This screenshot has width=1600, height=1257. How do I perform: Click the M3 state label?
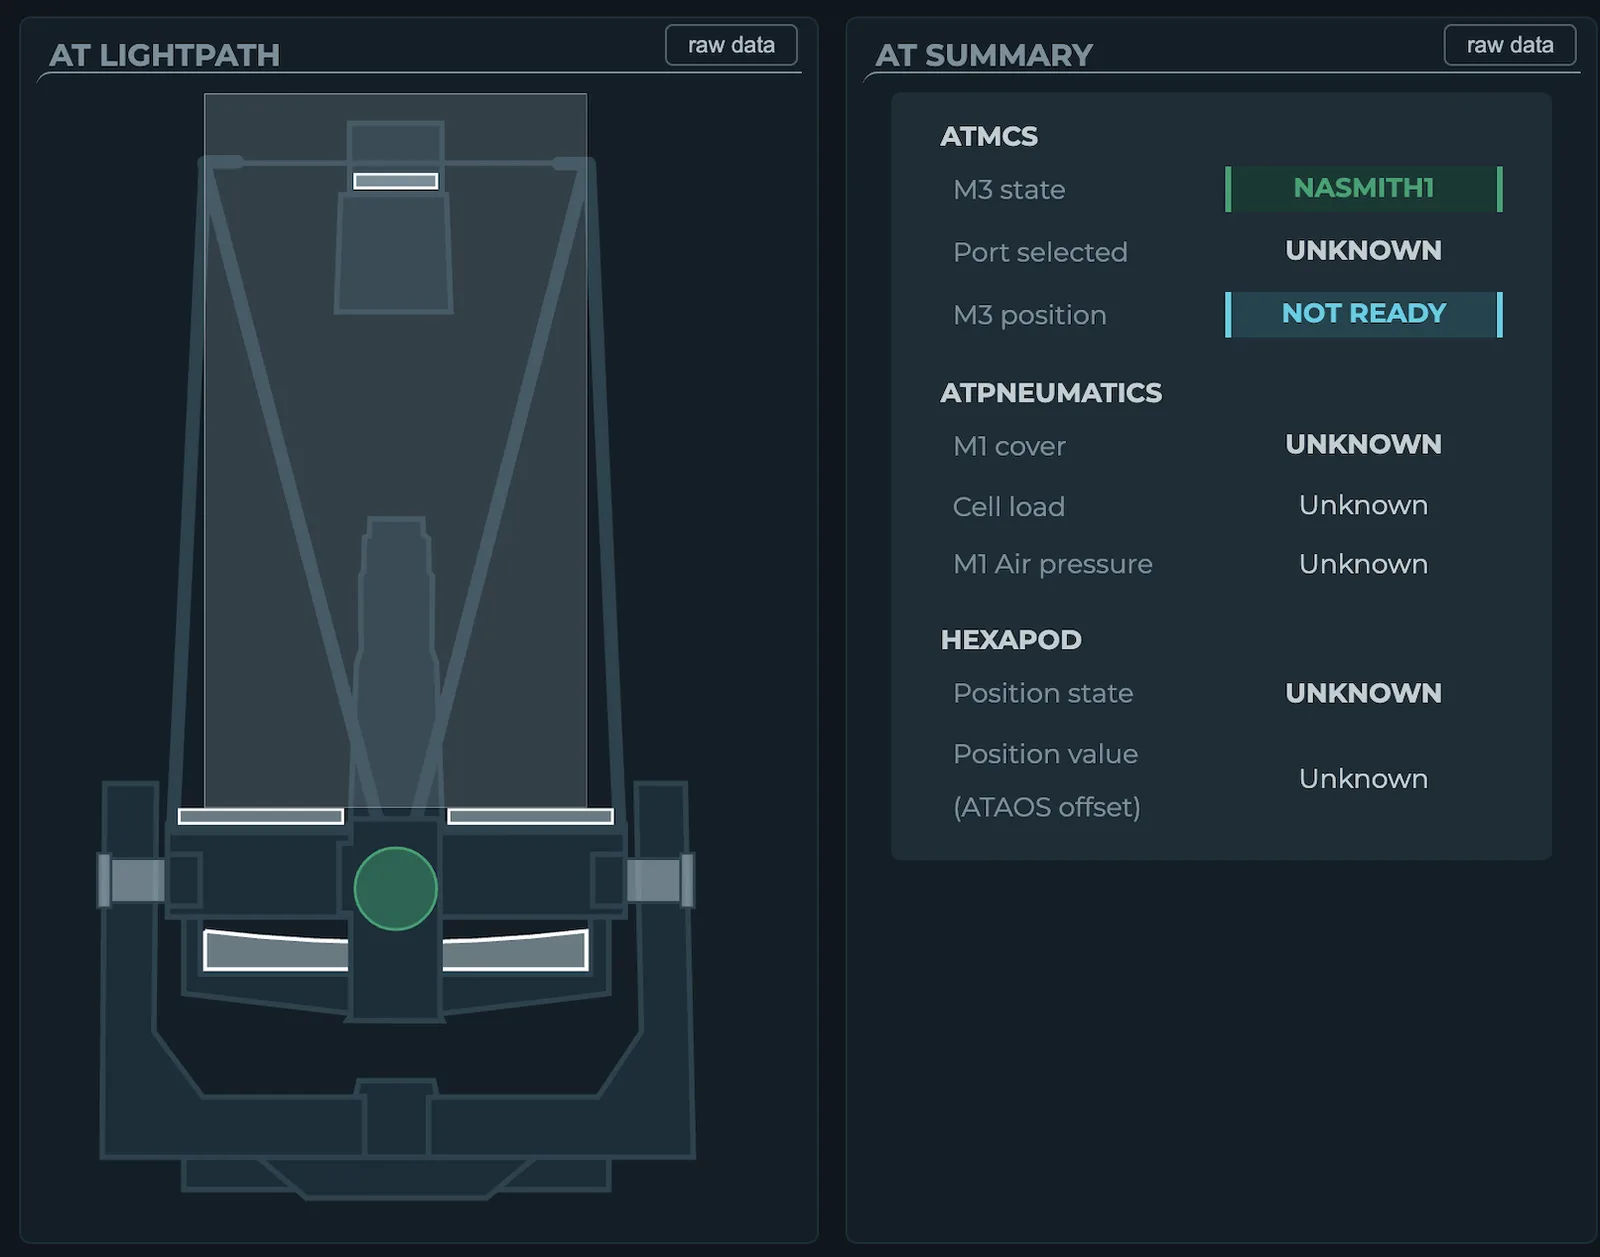(1009, 190)
